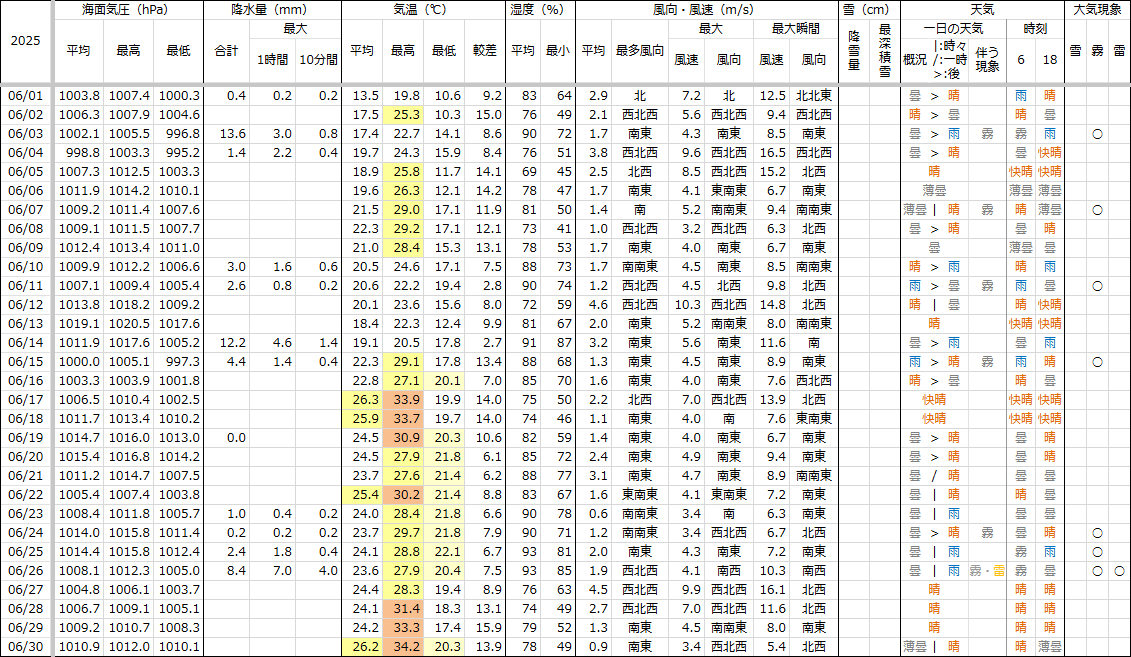Select the fog circle marker on 06/07
This screenshot has width=1131, height=657.
point(1097,210)
